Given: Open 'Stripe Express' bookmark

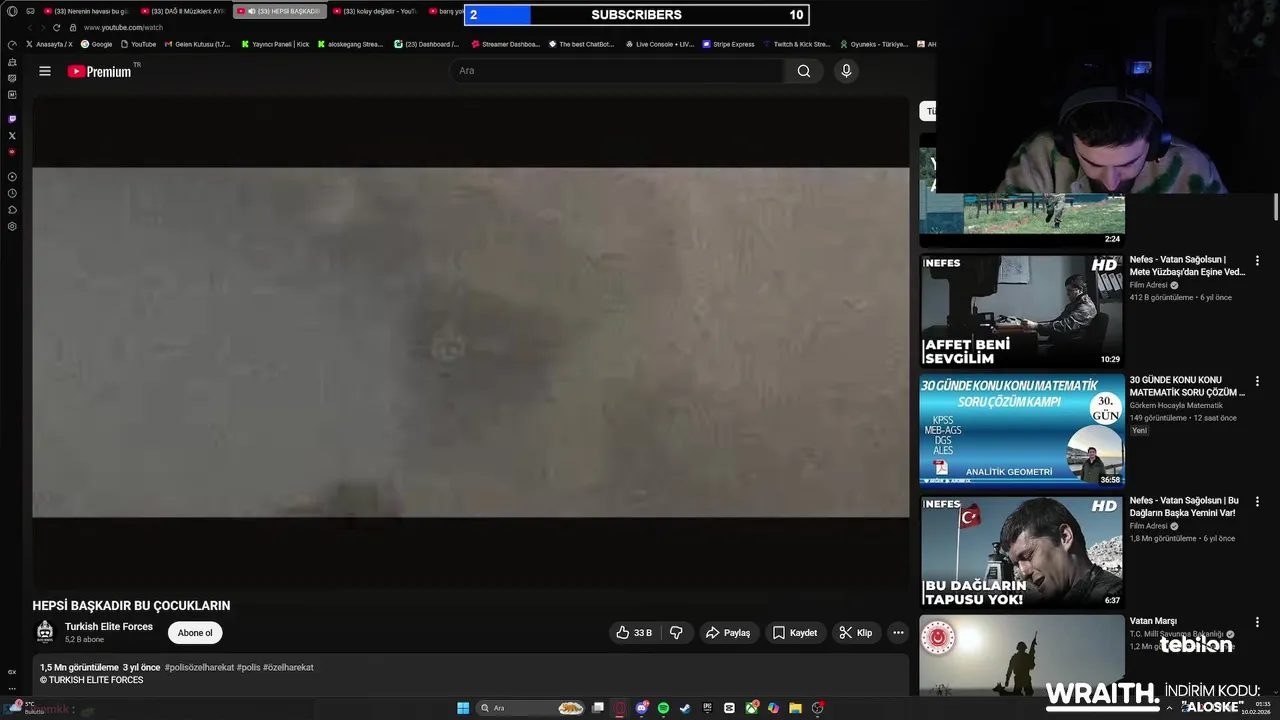Looking at the screenshot, I should tap(728, 44).
